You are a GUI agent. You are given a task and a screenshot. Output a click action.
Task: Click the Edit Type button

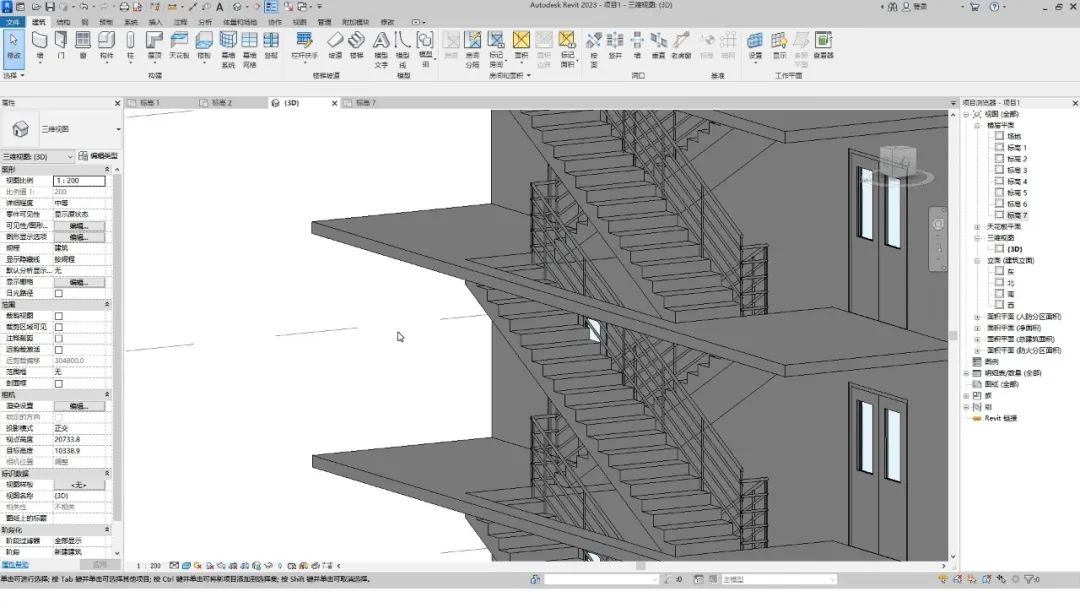98,156
